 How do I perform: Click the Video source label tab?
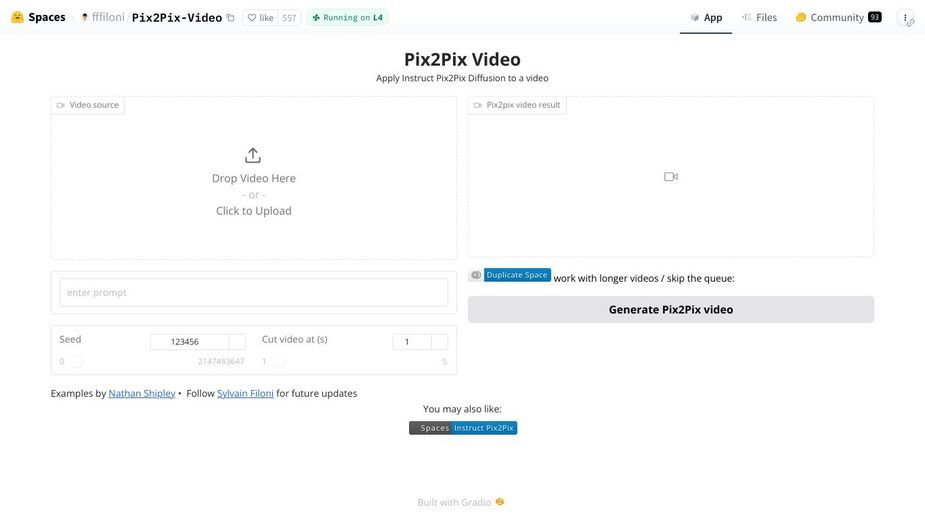[x=88, y=105]
